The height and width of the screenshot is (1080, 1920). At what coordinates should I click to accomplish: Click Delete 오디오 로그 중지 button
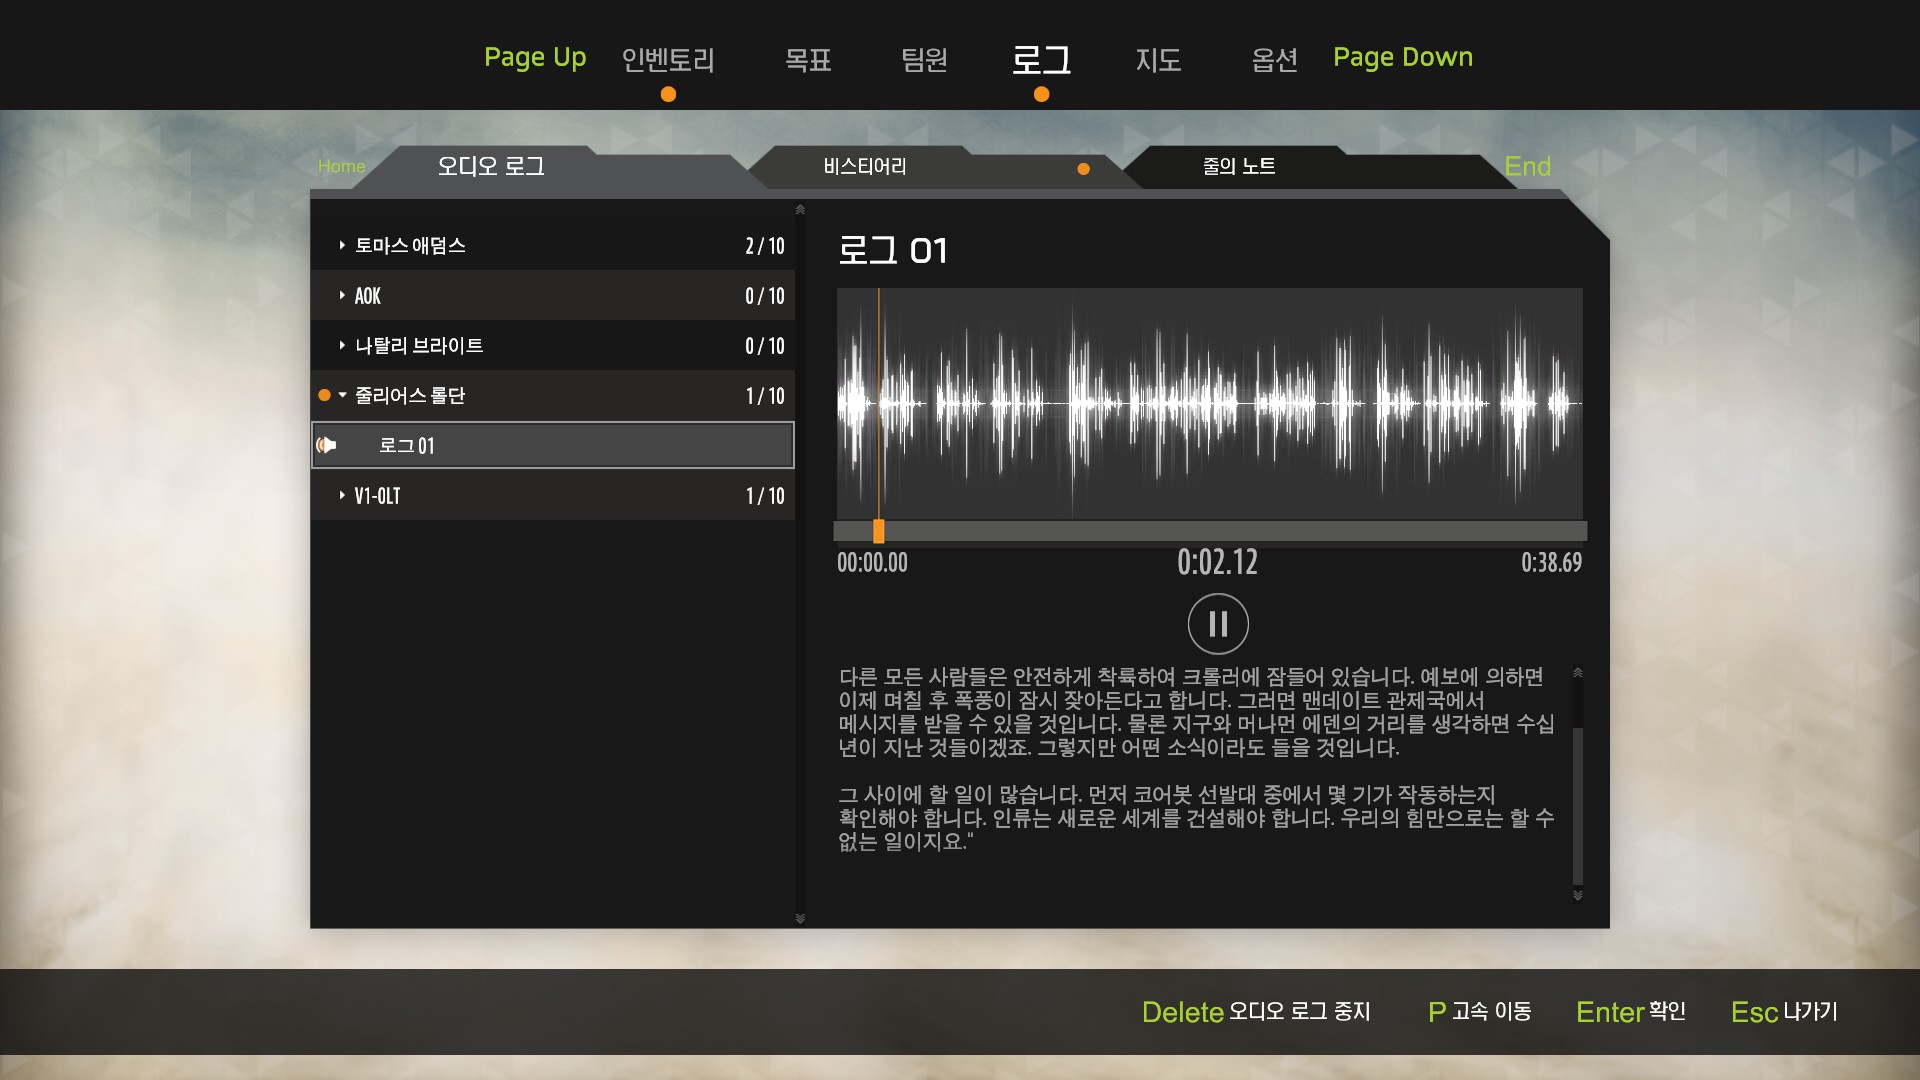[1256, 1012]
